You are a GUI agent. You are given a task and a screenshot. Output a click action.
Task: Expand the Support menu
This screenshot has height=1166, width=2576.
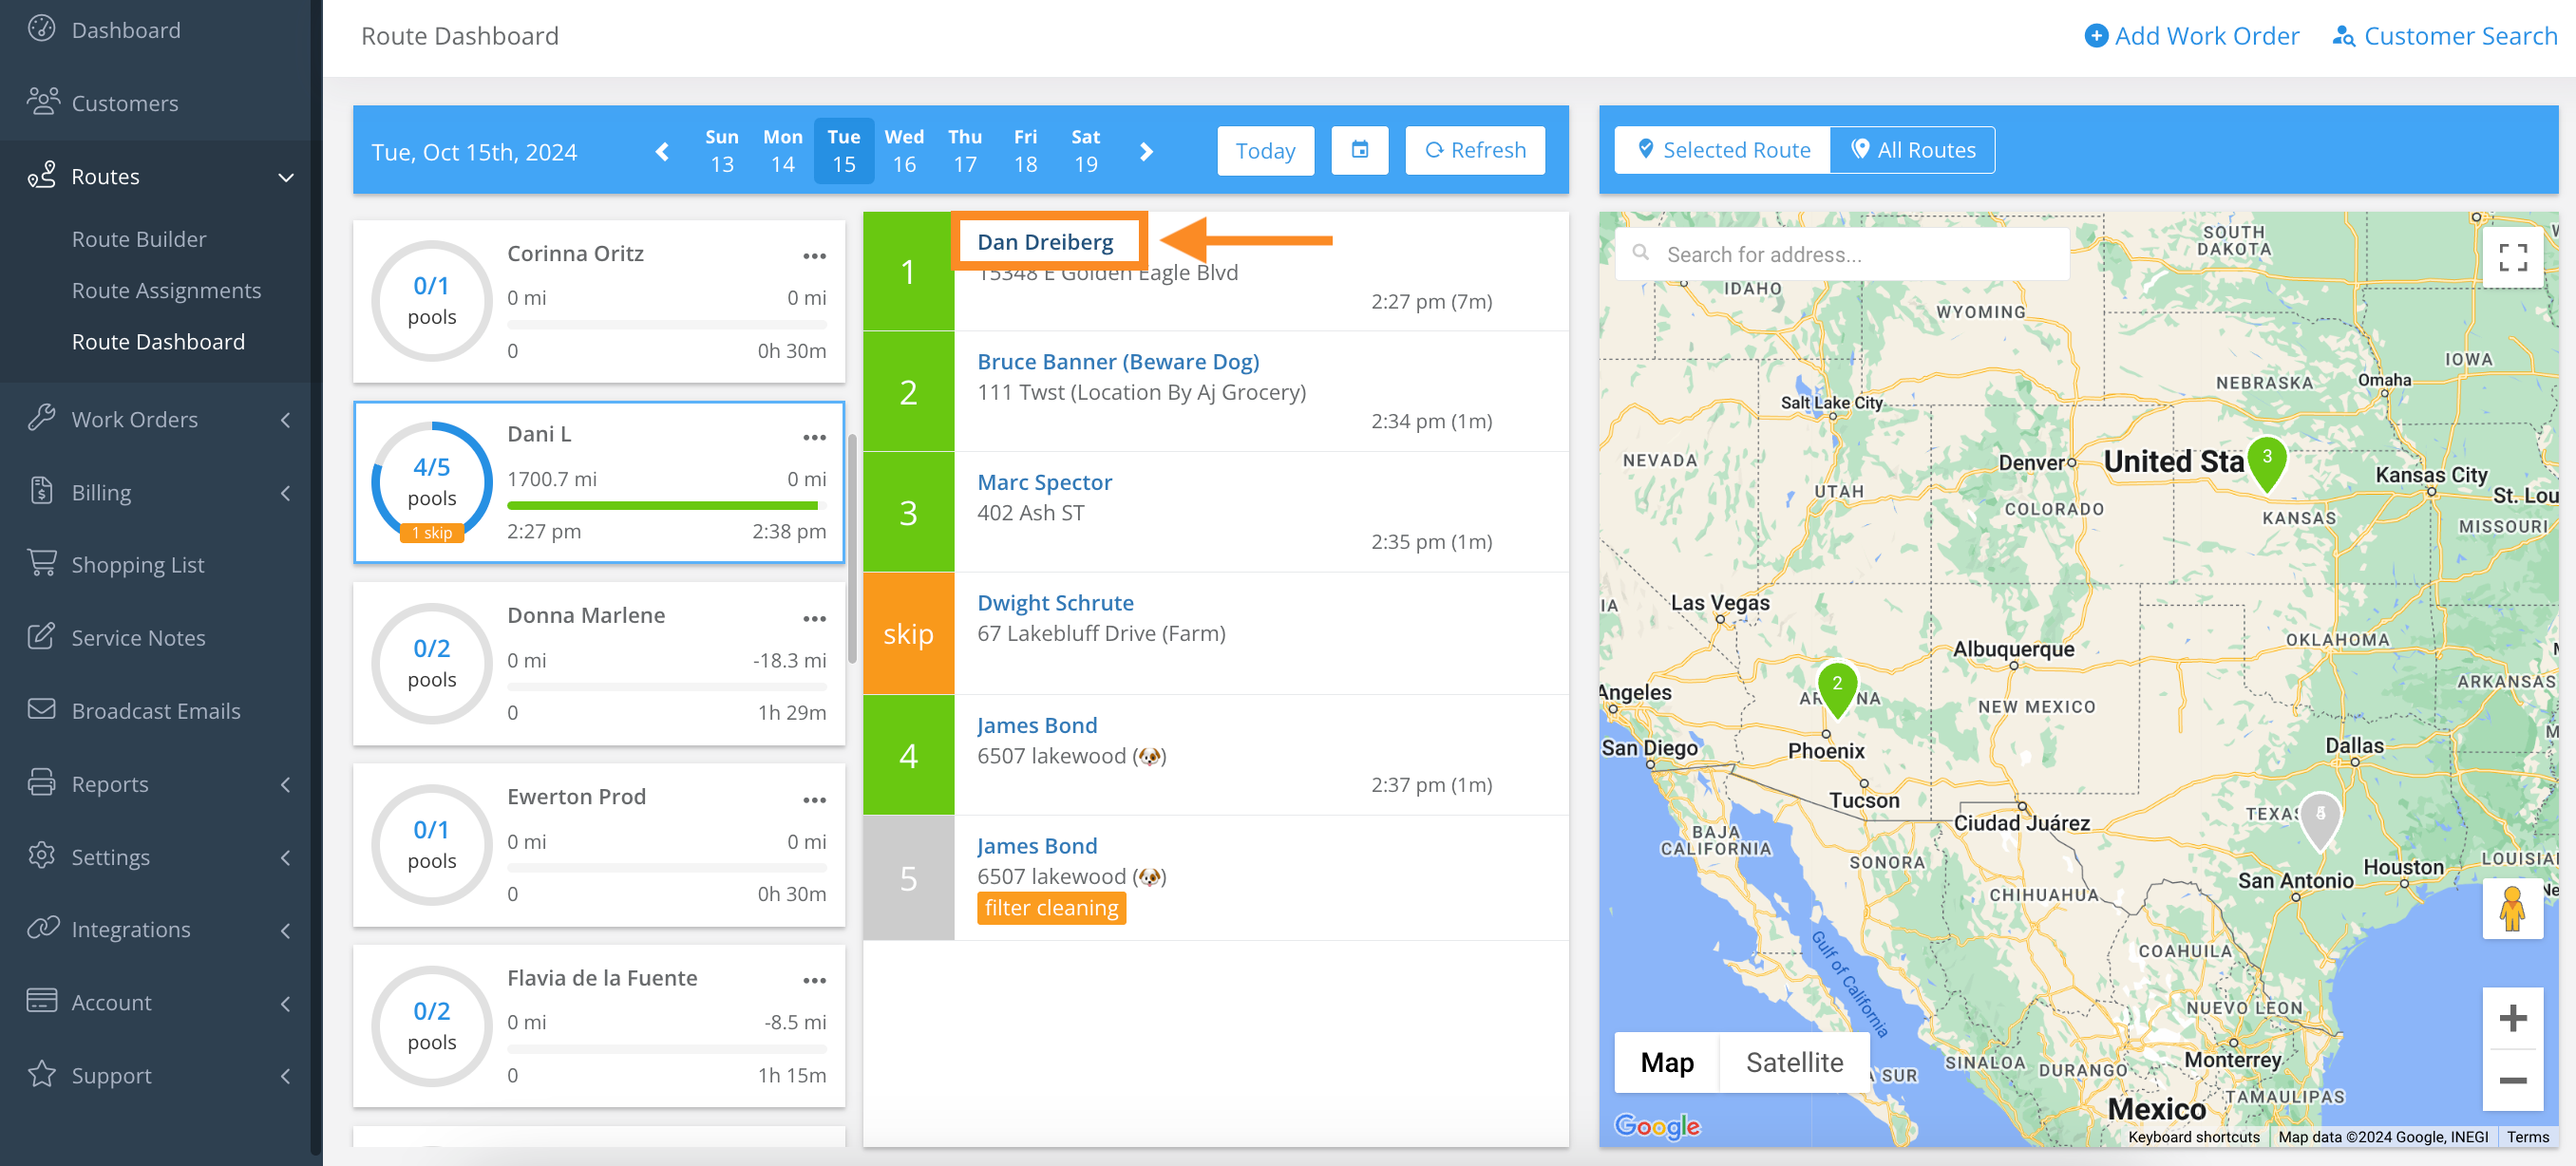tap(286, 1076)
